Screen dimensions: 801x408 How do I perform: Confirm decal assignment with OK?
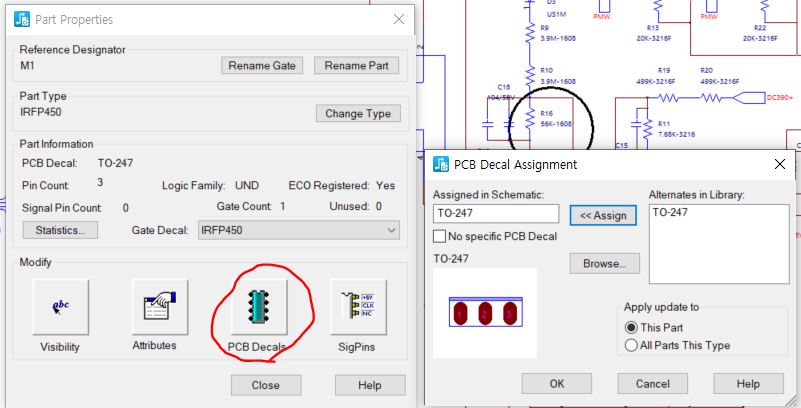(x=557, y=384)
